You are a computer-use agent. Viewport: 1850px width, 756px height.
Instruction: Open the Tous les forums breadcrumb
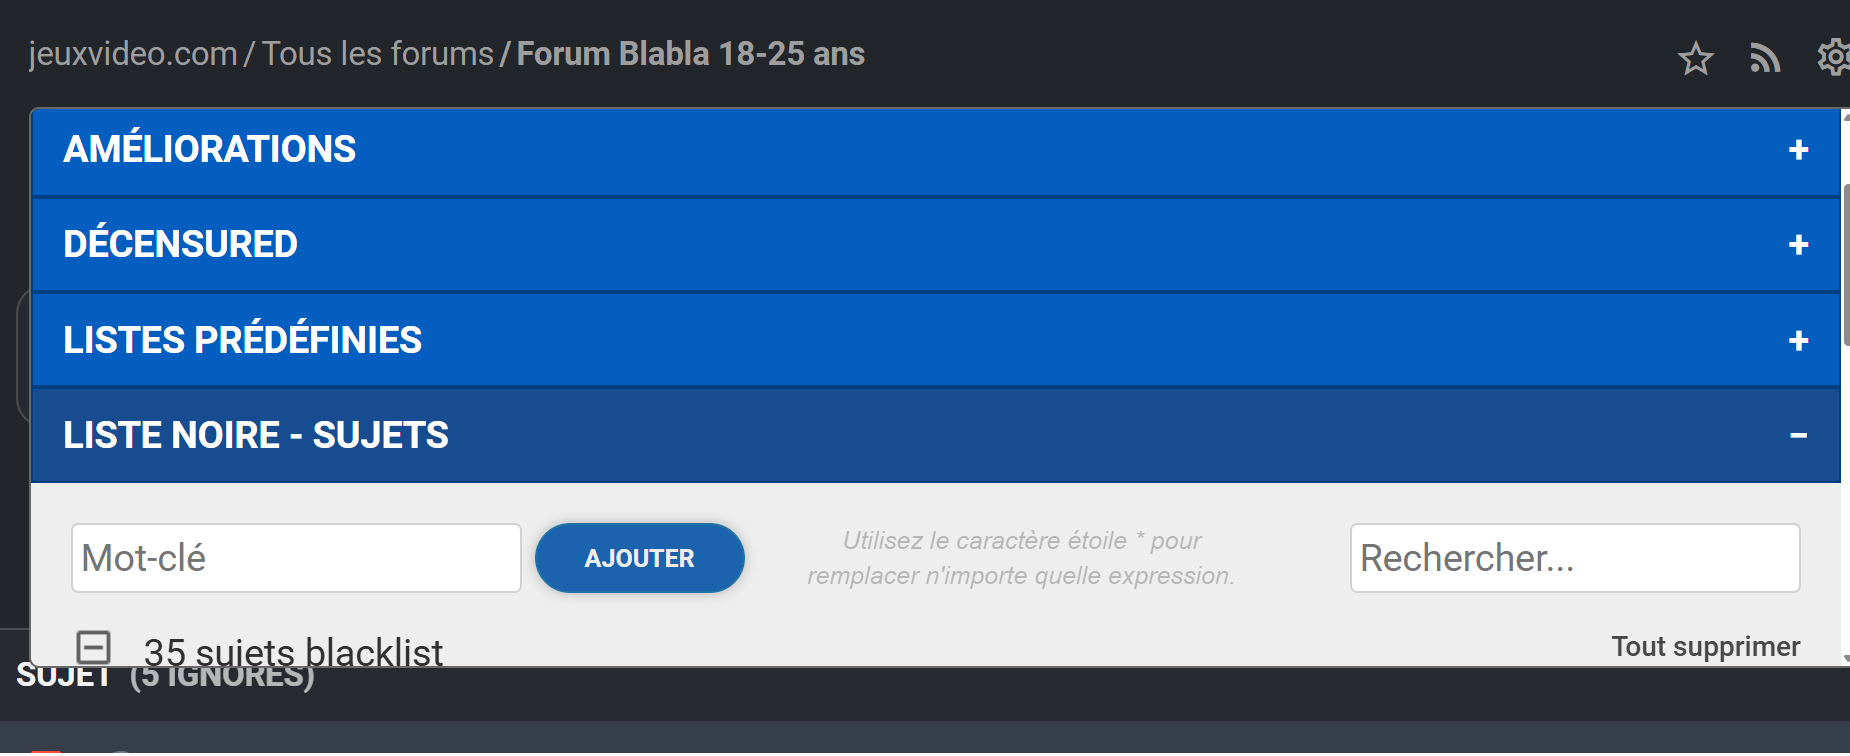tap(378, 54)
